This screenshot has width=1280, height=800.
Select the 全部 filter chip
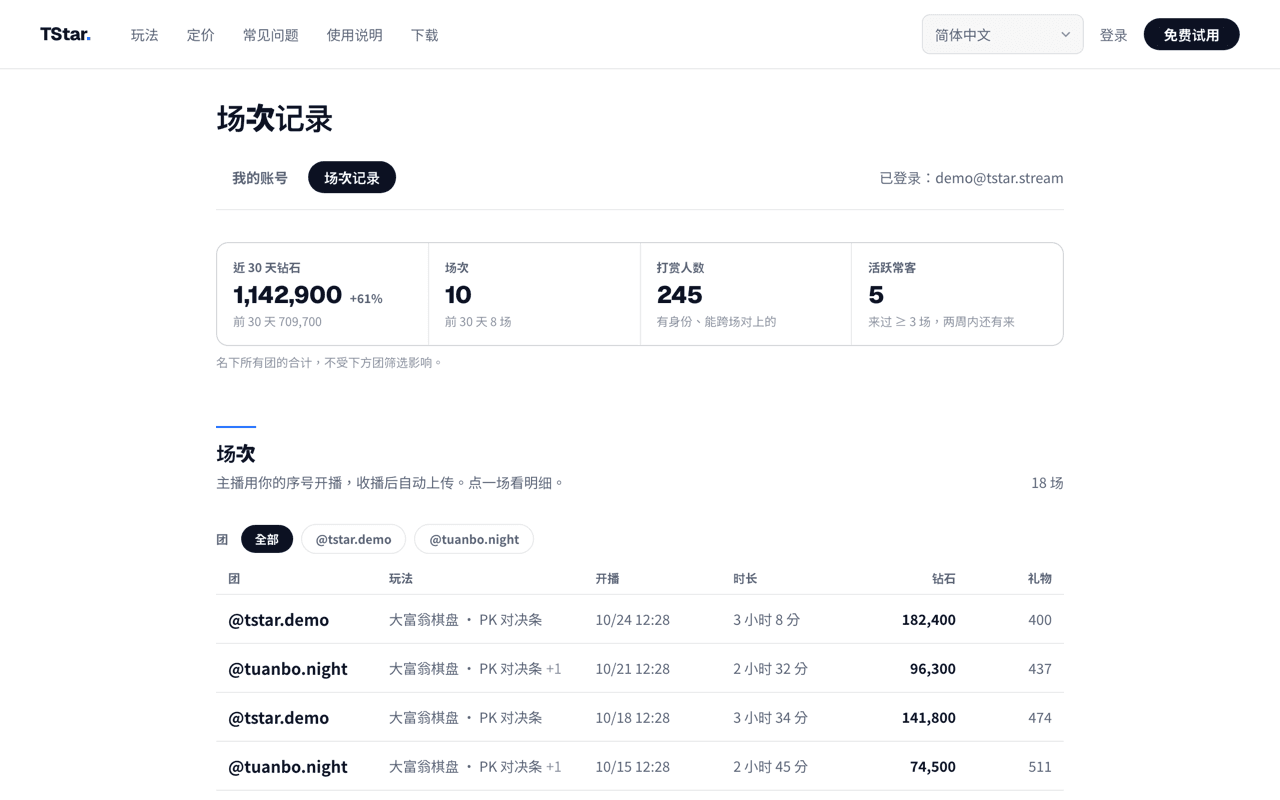pos(267,539)
